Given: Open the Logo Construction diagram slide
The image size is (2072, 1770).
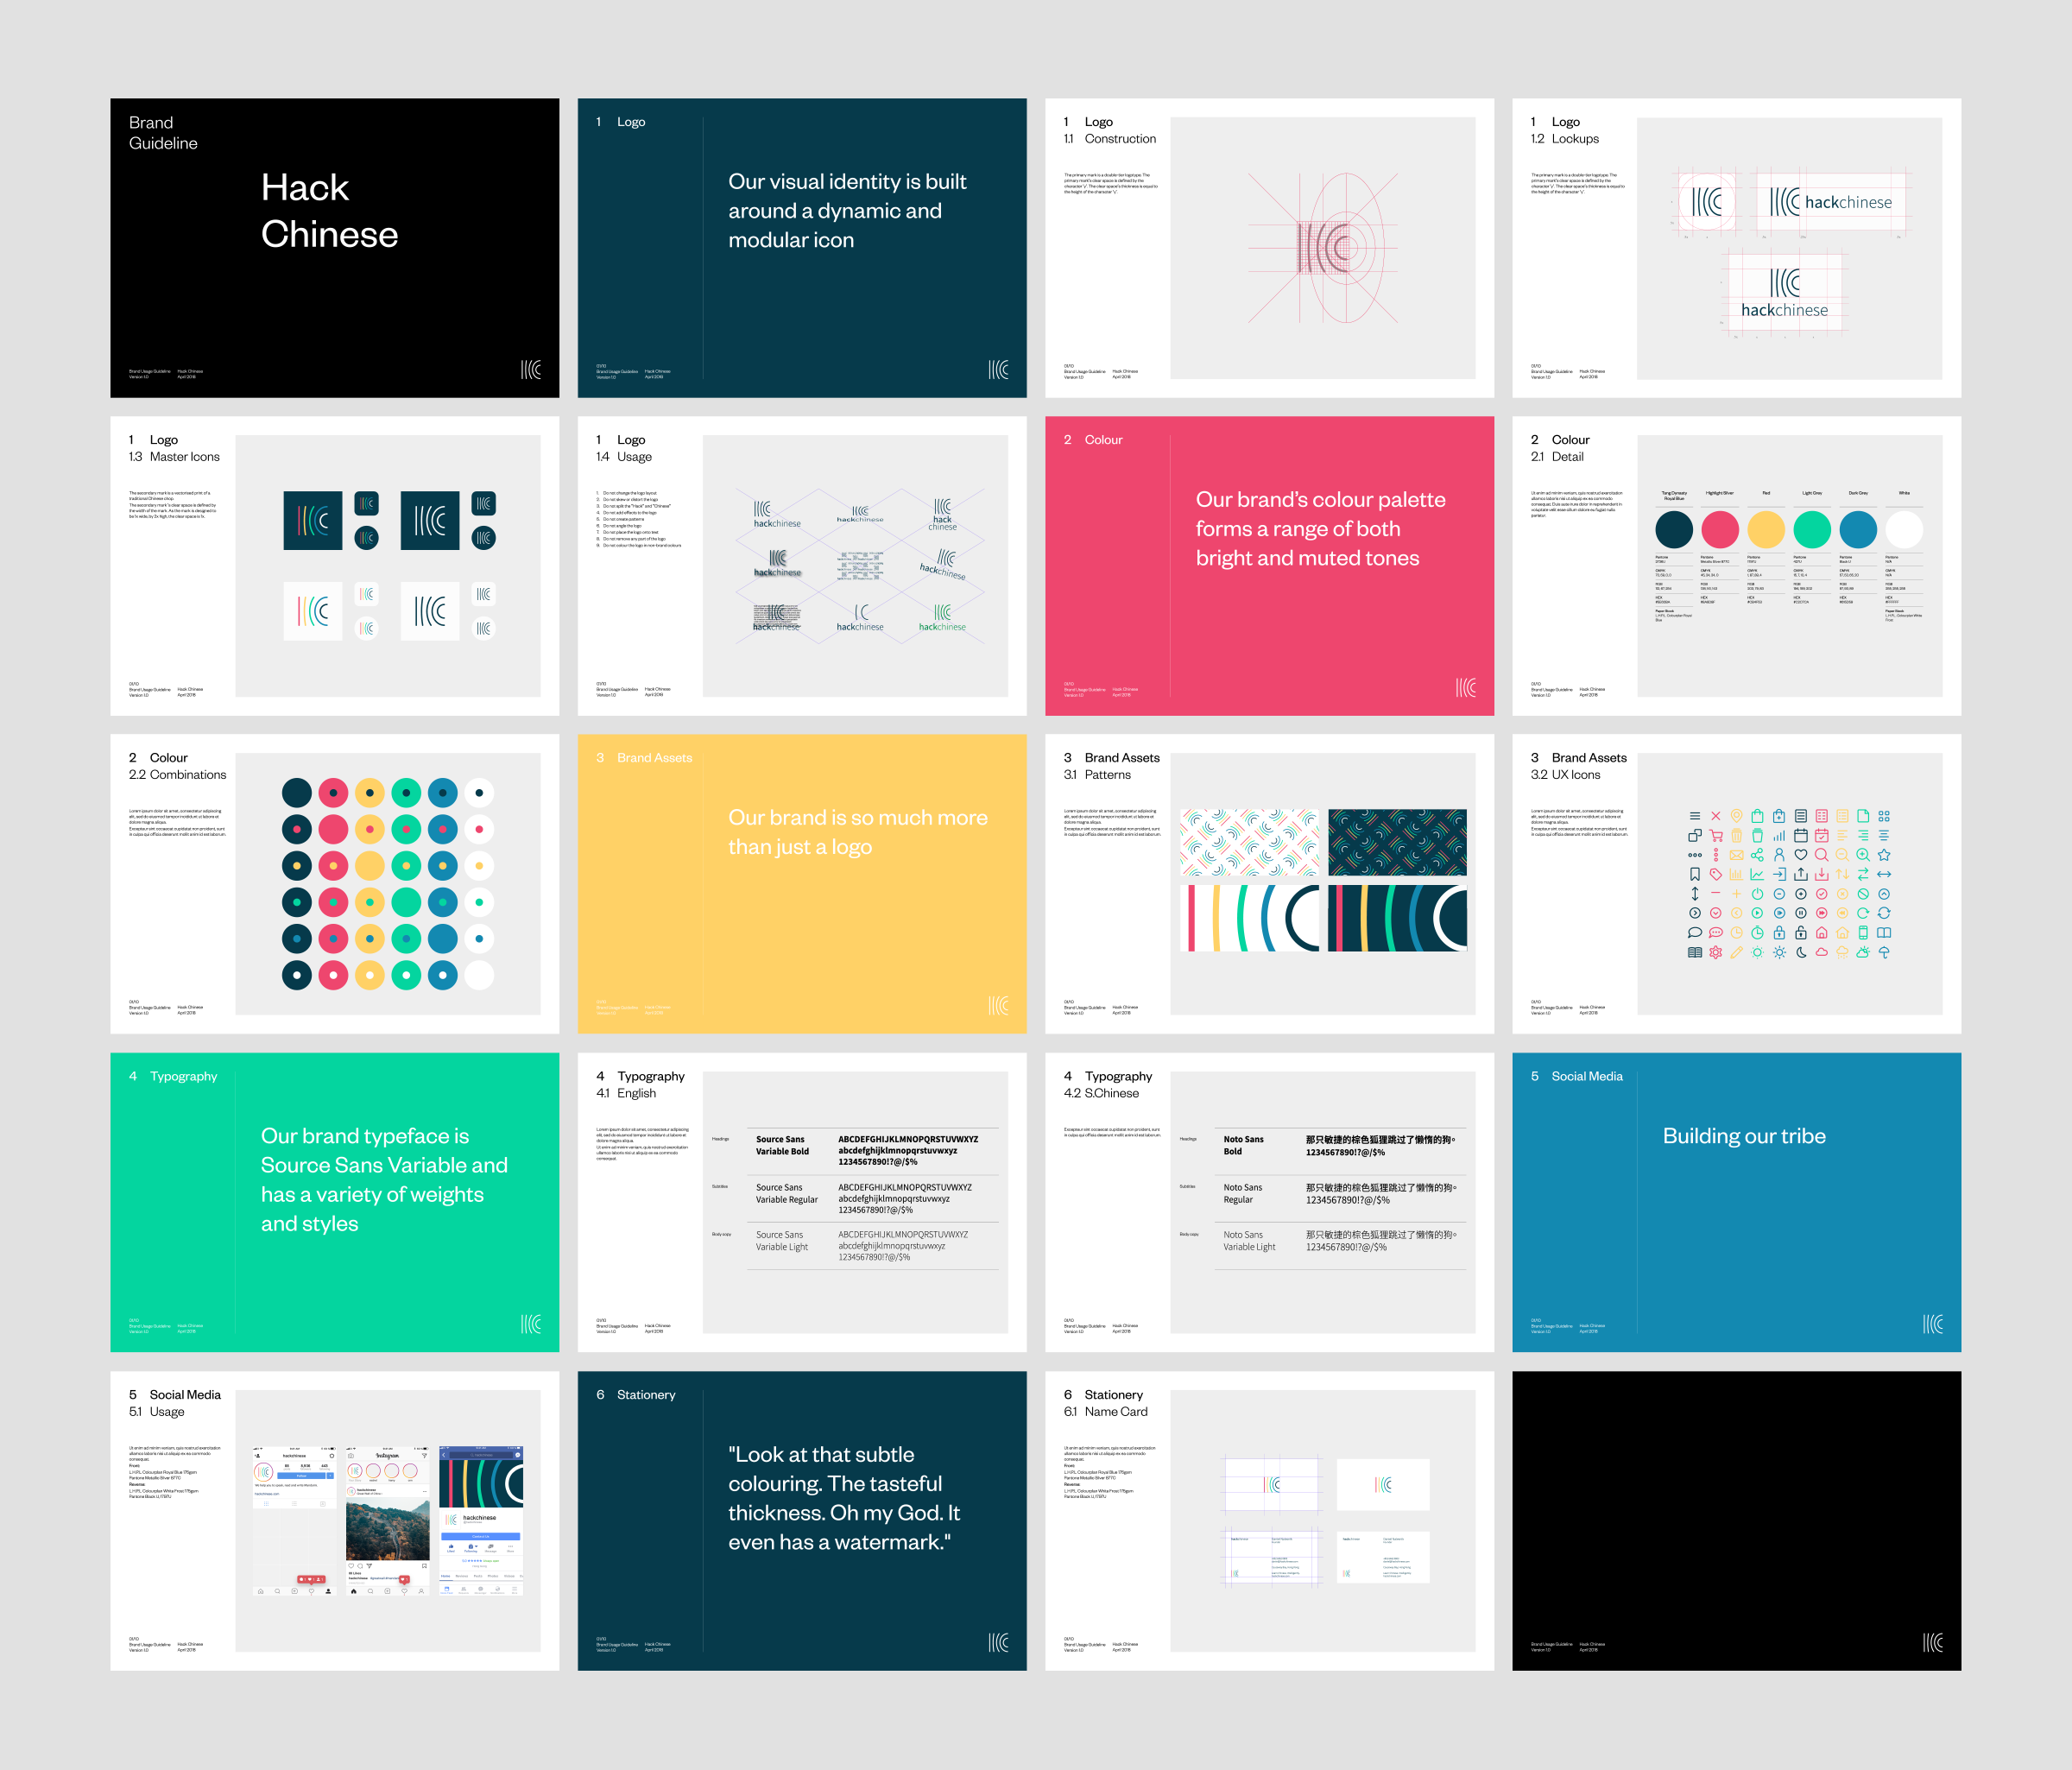Looking at the screenshot, I should (1269, 248).
